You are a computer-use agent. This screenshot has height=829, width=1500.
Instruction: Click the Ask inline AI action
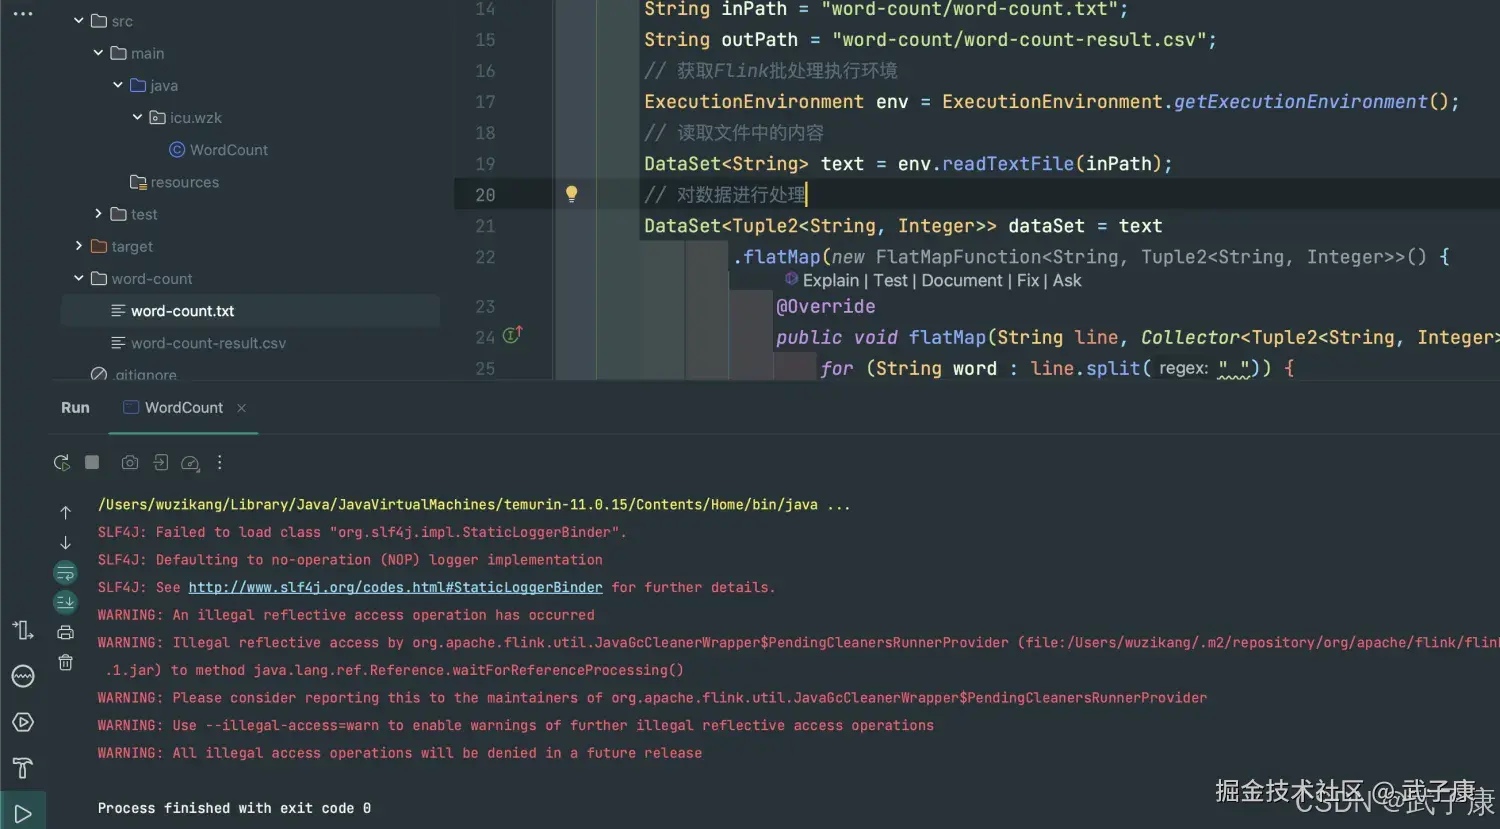(1067, 281)
